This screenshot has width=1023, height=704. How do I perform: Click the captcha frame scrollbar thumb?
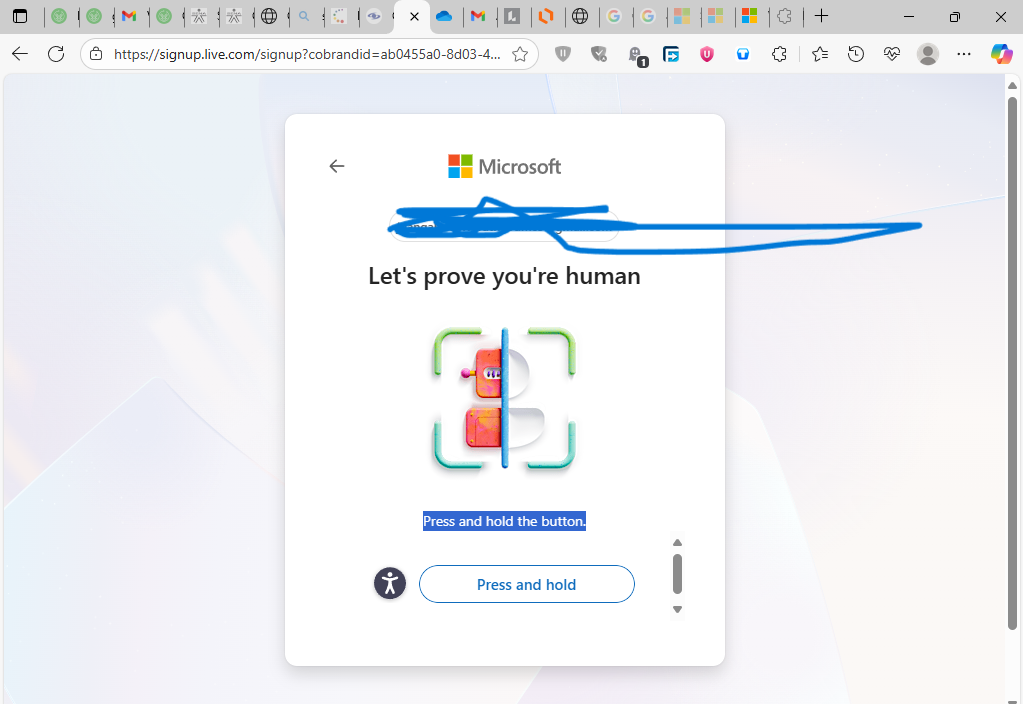(x=677, y=574)
